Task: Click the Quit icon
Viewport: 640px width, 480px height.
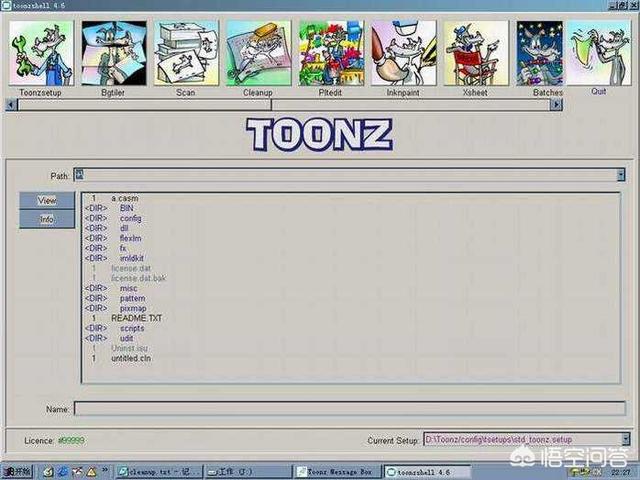Action: pyautogui.click(x=599, y=53)
